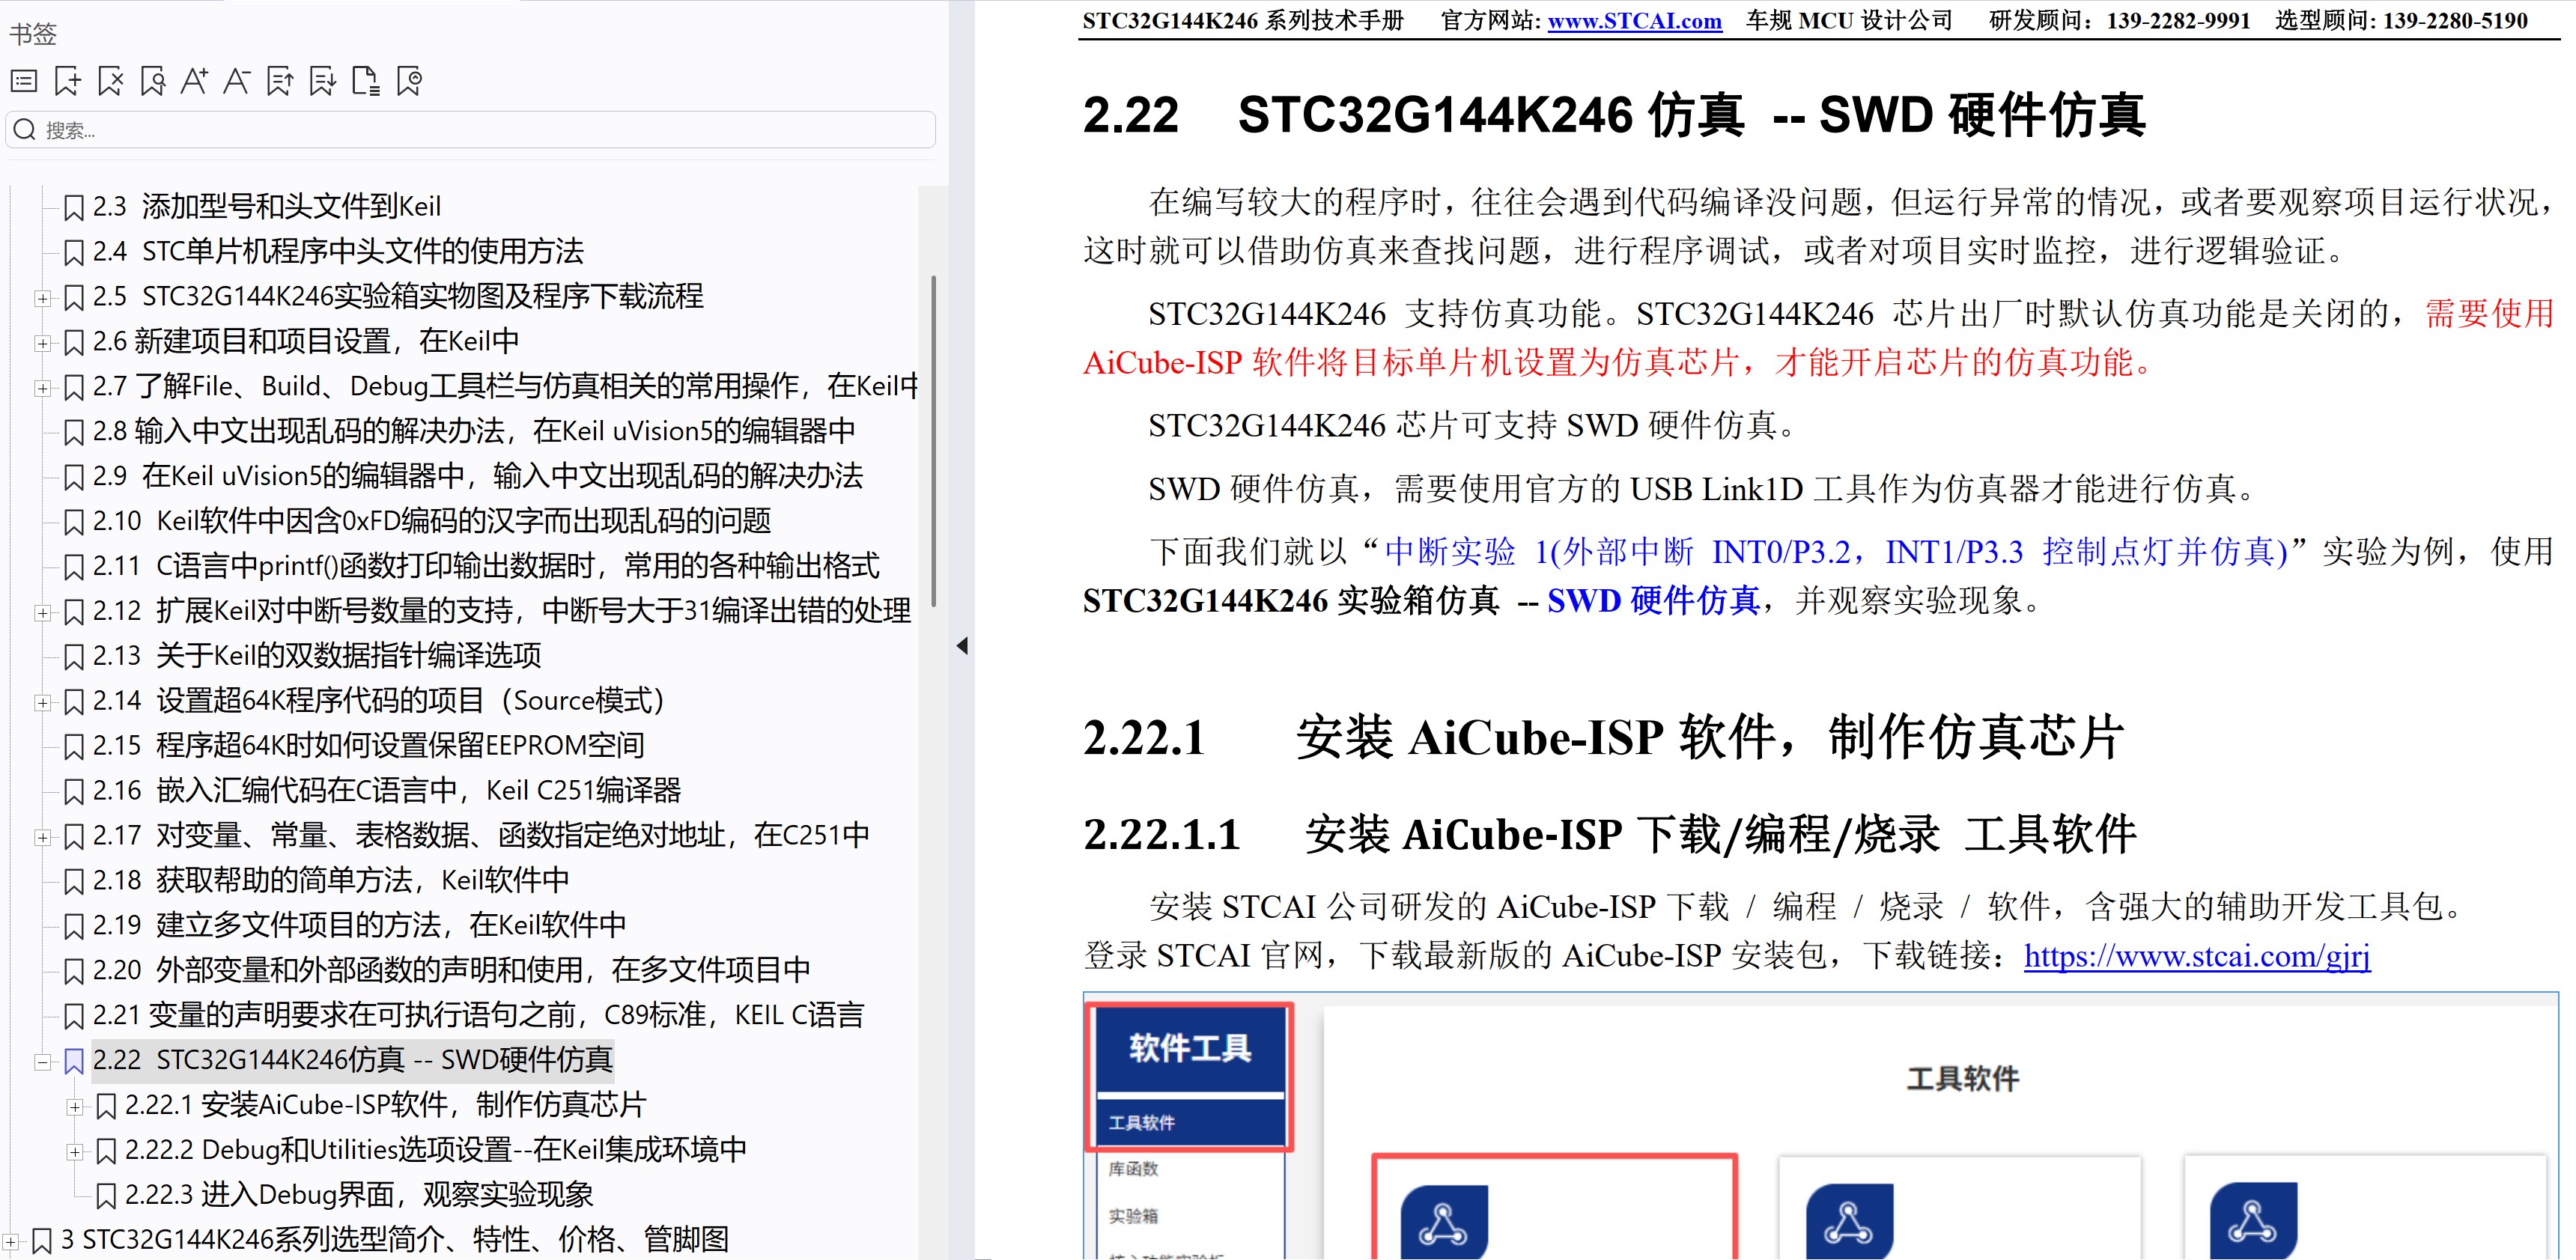
Task: Open bookmark 2.8 输入中文出现乱码的解决办法
Action: pos(474,431)
